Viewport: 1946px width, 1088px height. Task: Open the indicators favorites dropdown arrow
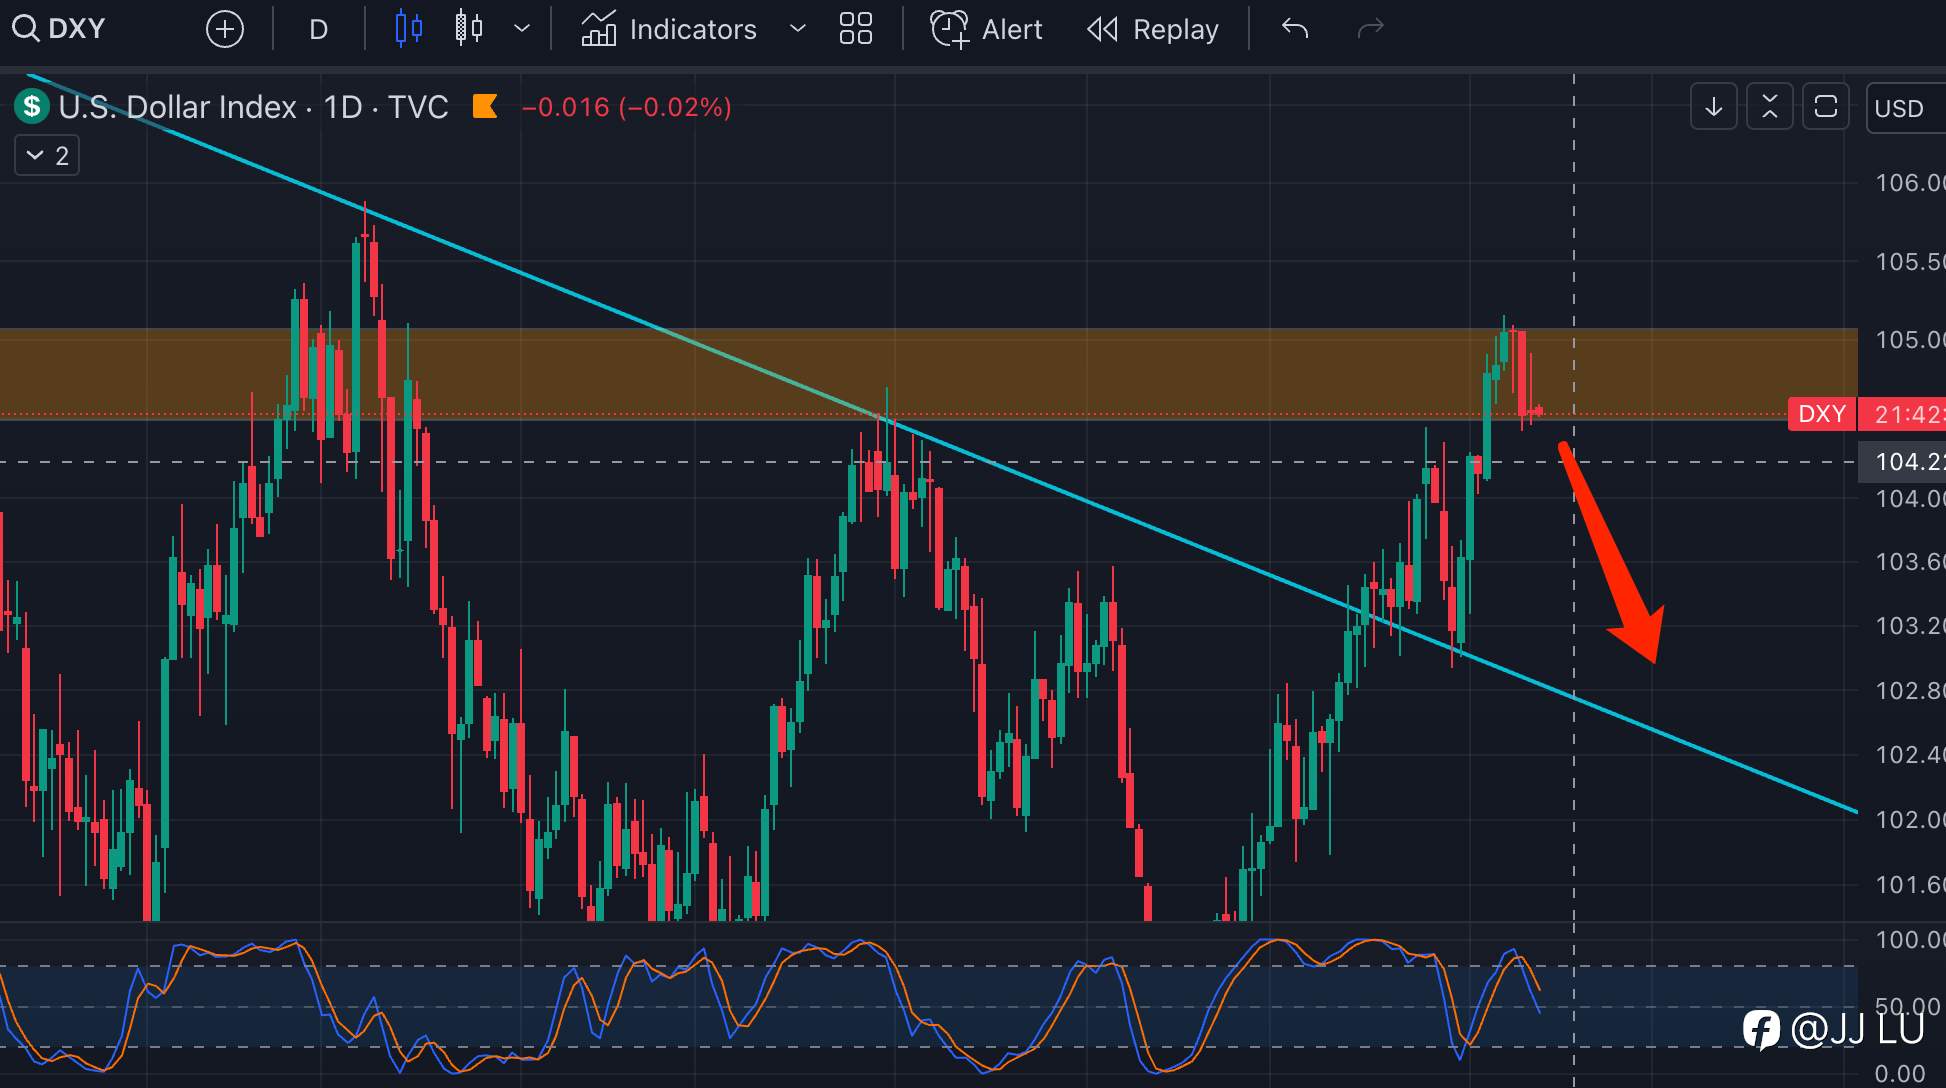tap(797, 28)
